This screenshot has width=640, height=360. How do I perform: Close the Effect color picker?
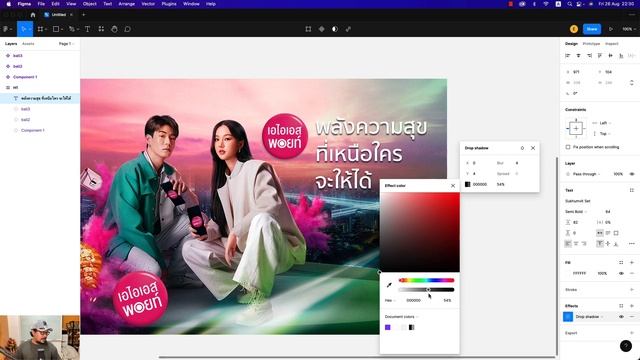pyautogui.click(x=453, y=186)
